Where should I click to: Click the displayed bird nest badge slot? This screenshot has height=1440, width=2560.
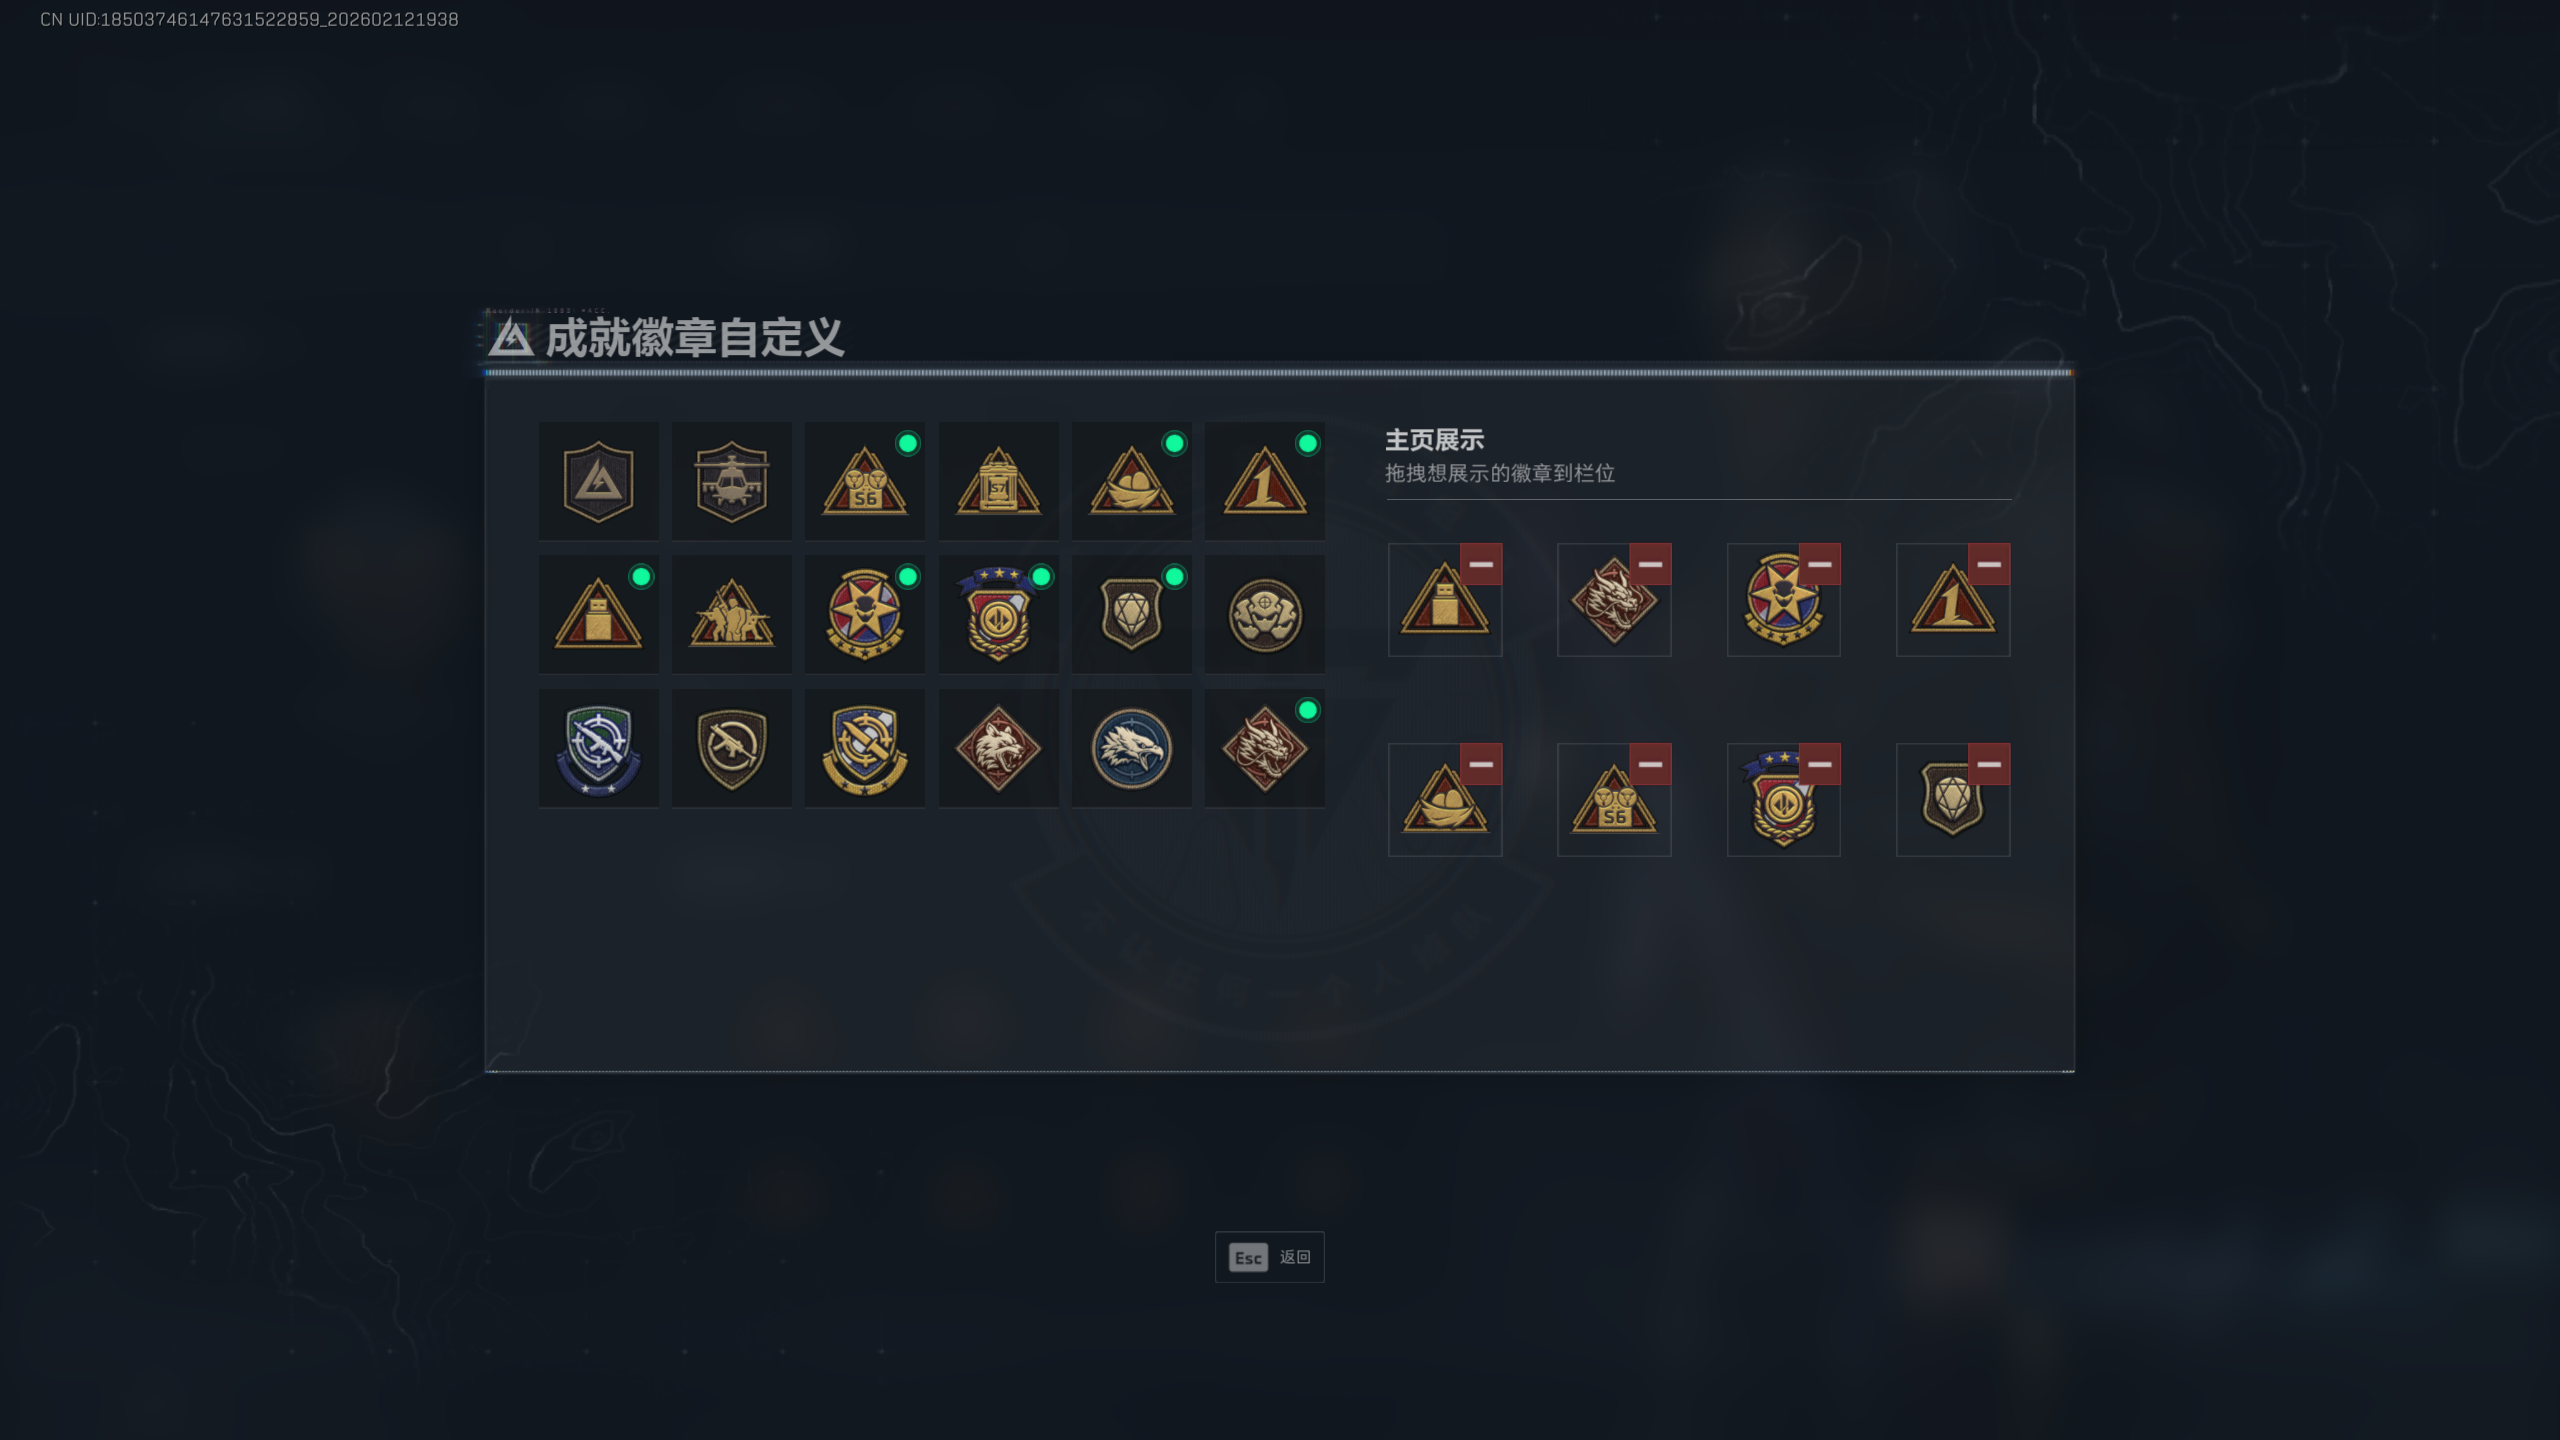[x=1445, y=800]
